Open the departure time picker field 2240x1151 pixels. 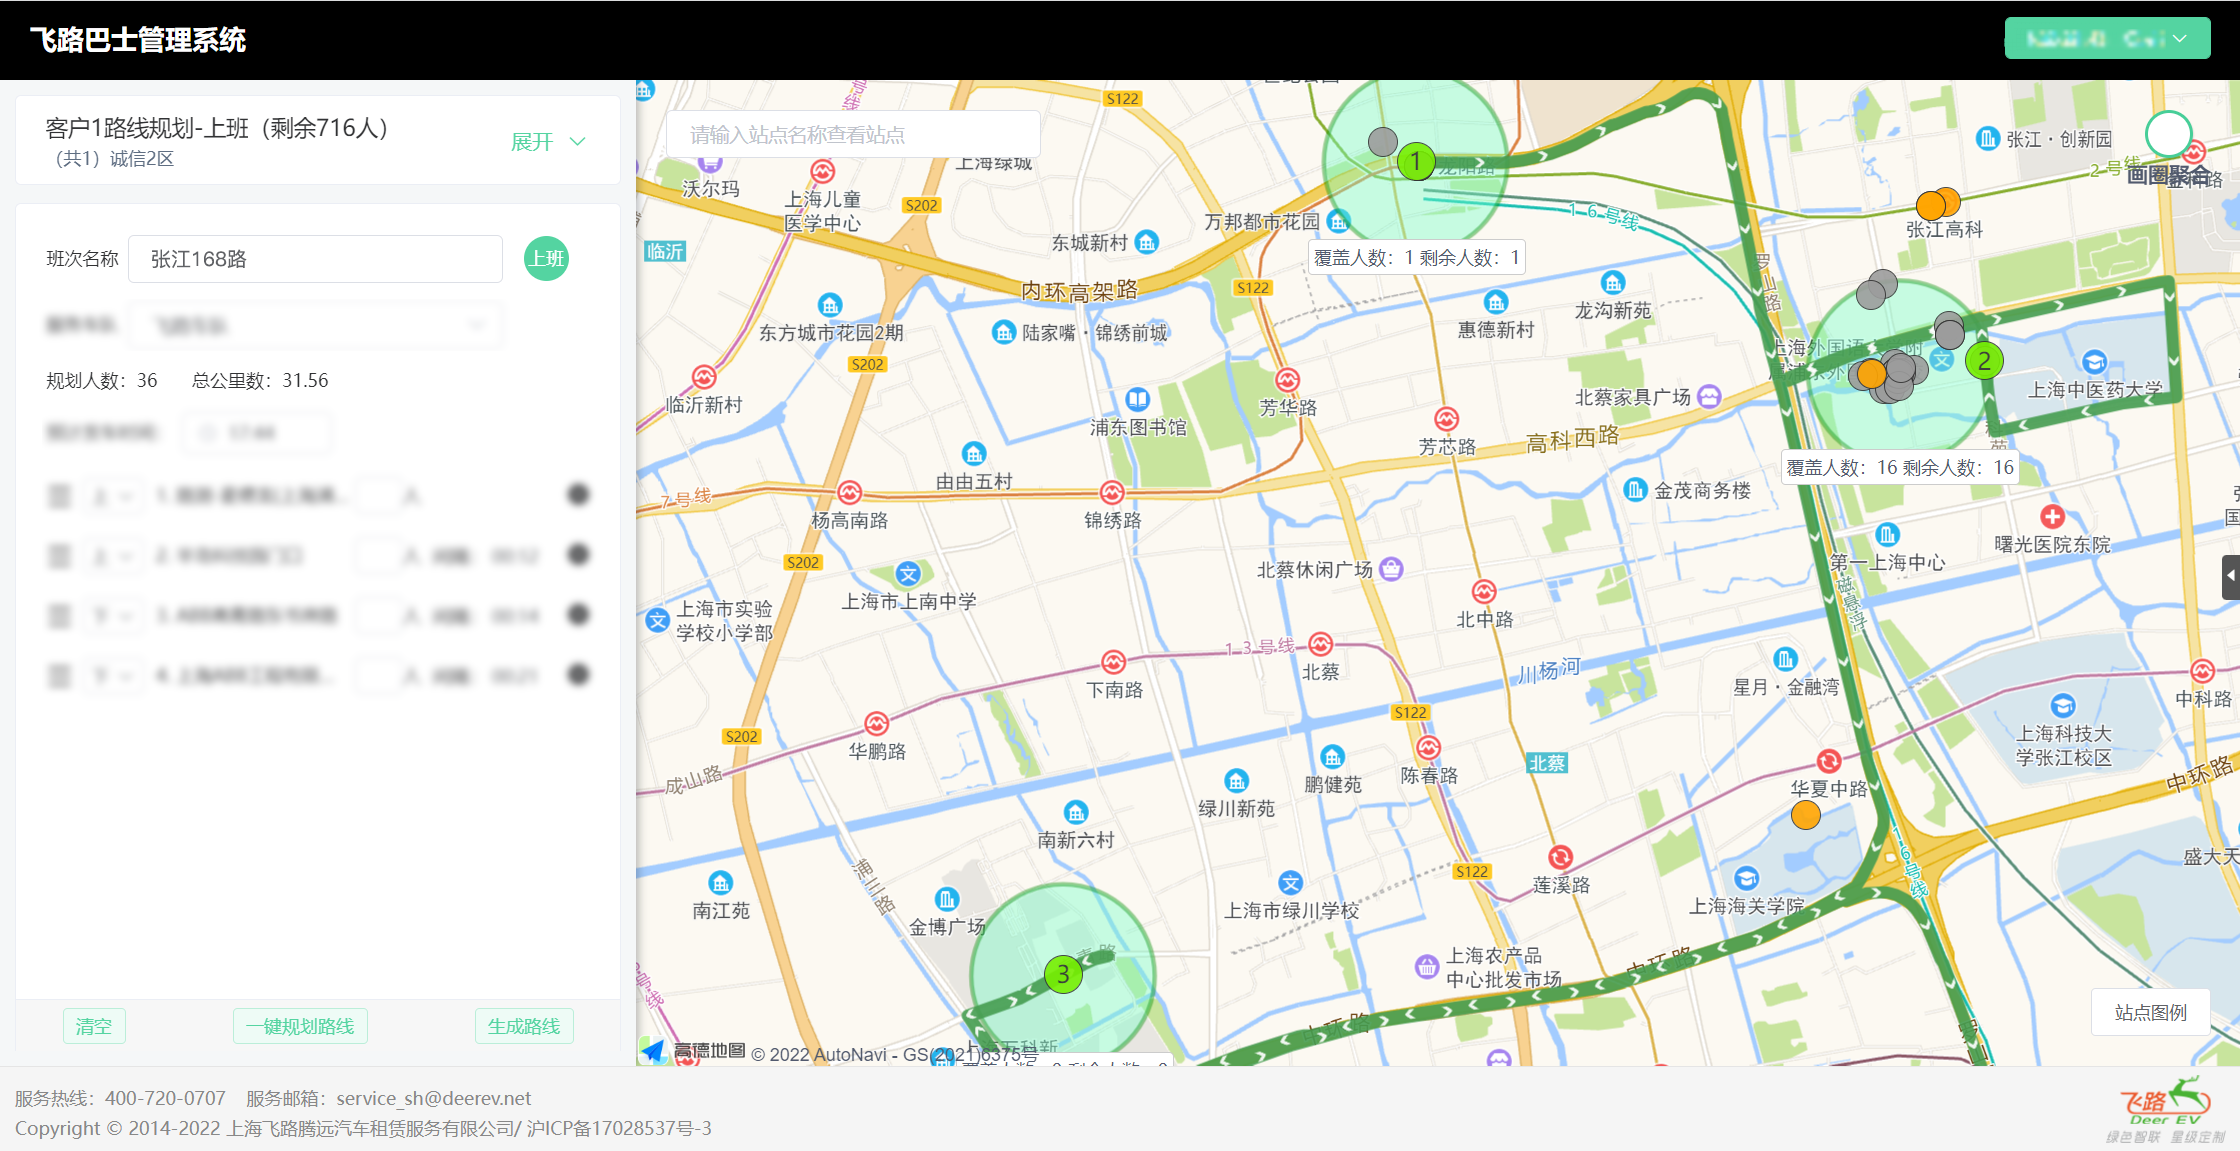[x=257, y=433]
